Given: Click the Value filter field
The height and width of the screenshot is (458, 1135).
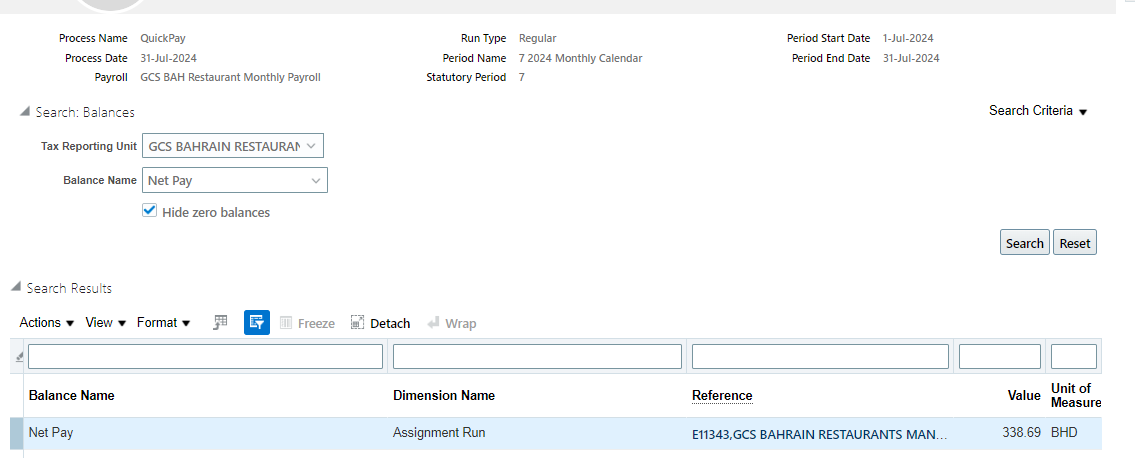Looking at the screenshot, I should click(1000, 356).
